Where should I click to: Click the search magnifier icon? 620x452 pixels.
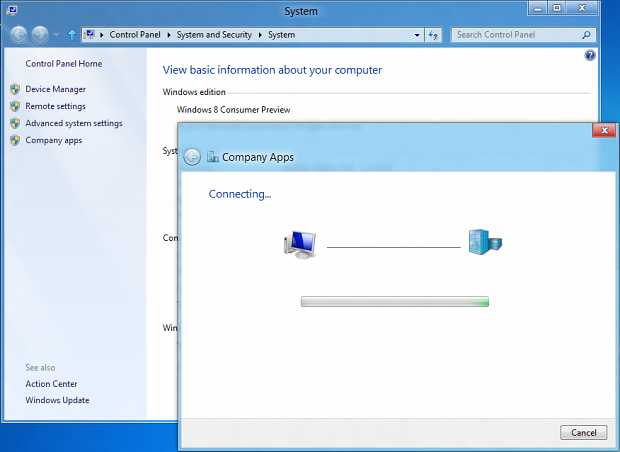click(587, 35)
